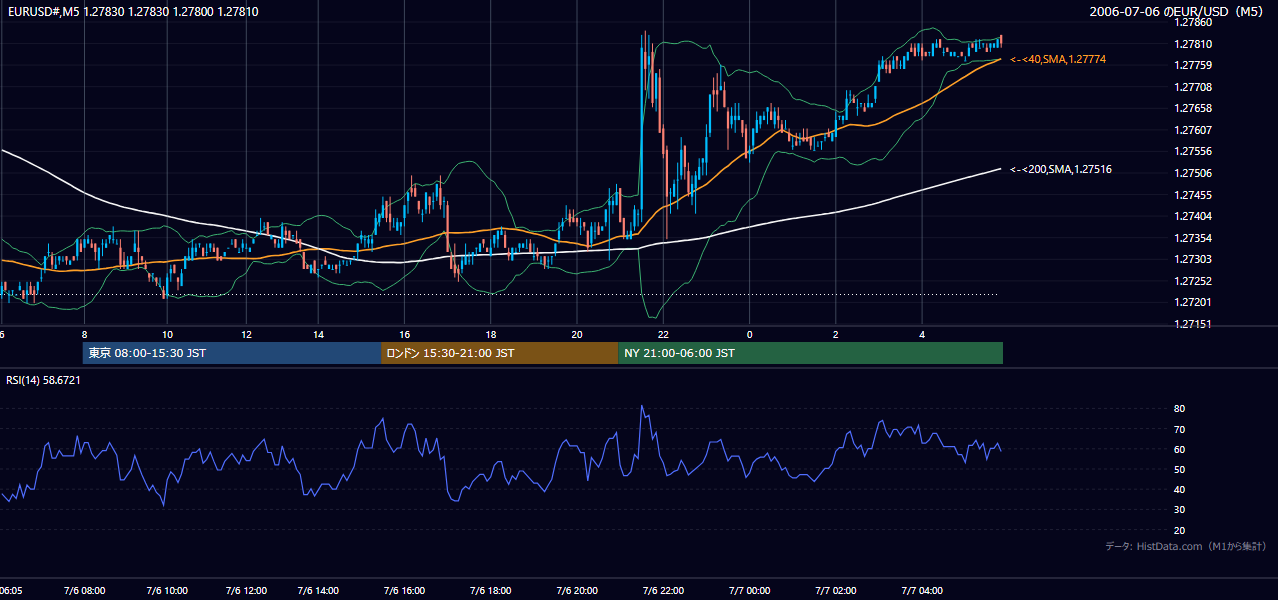Click the 7/7 00:00 bottom time label
This screenshot has height=600, width=1278.
(x=748, y=591)
